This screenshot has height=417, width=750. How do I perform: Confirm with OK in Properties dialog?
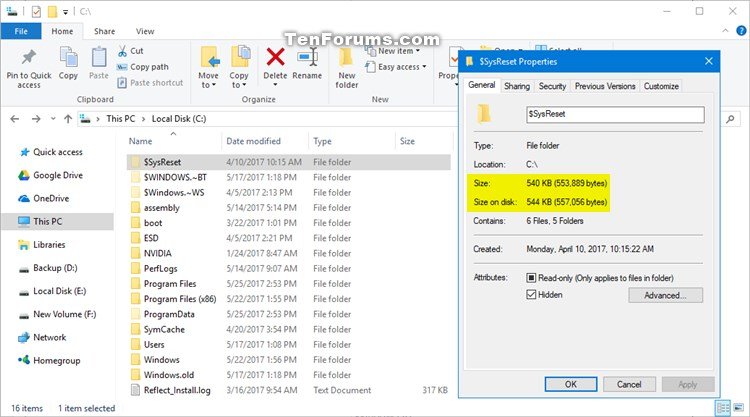[x=571, y=384]
